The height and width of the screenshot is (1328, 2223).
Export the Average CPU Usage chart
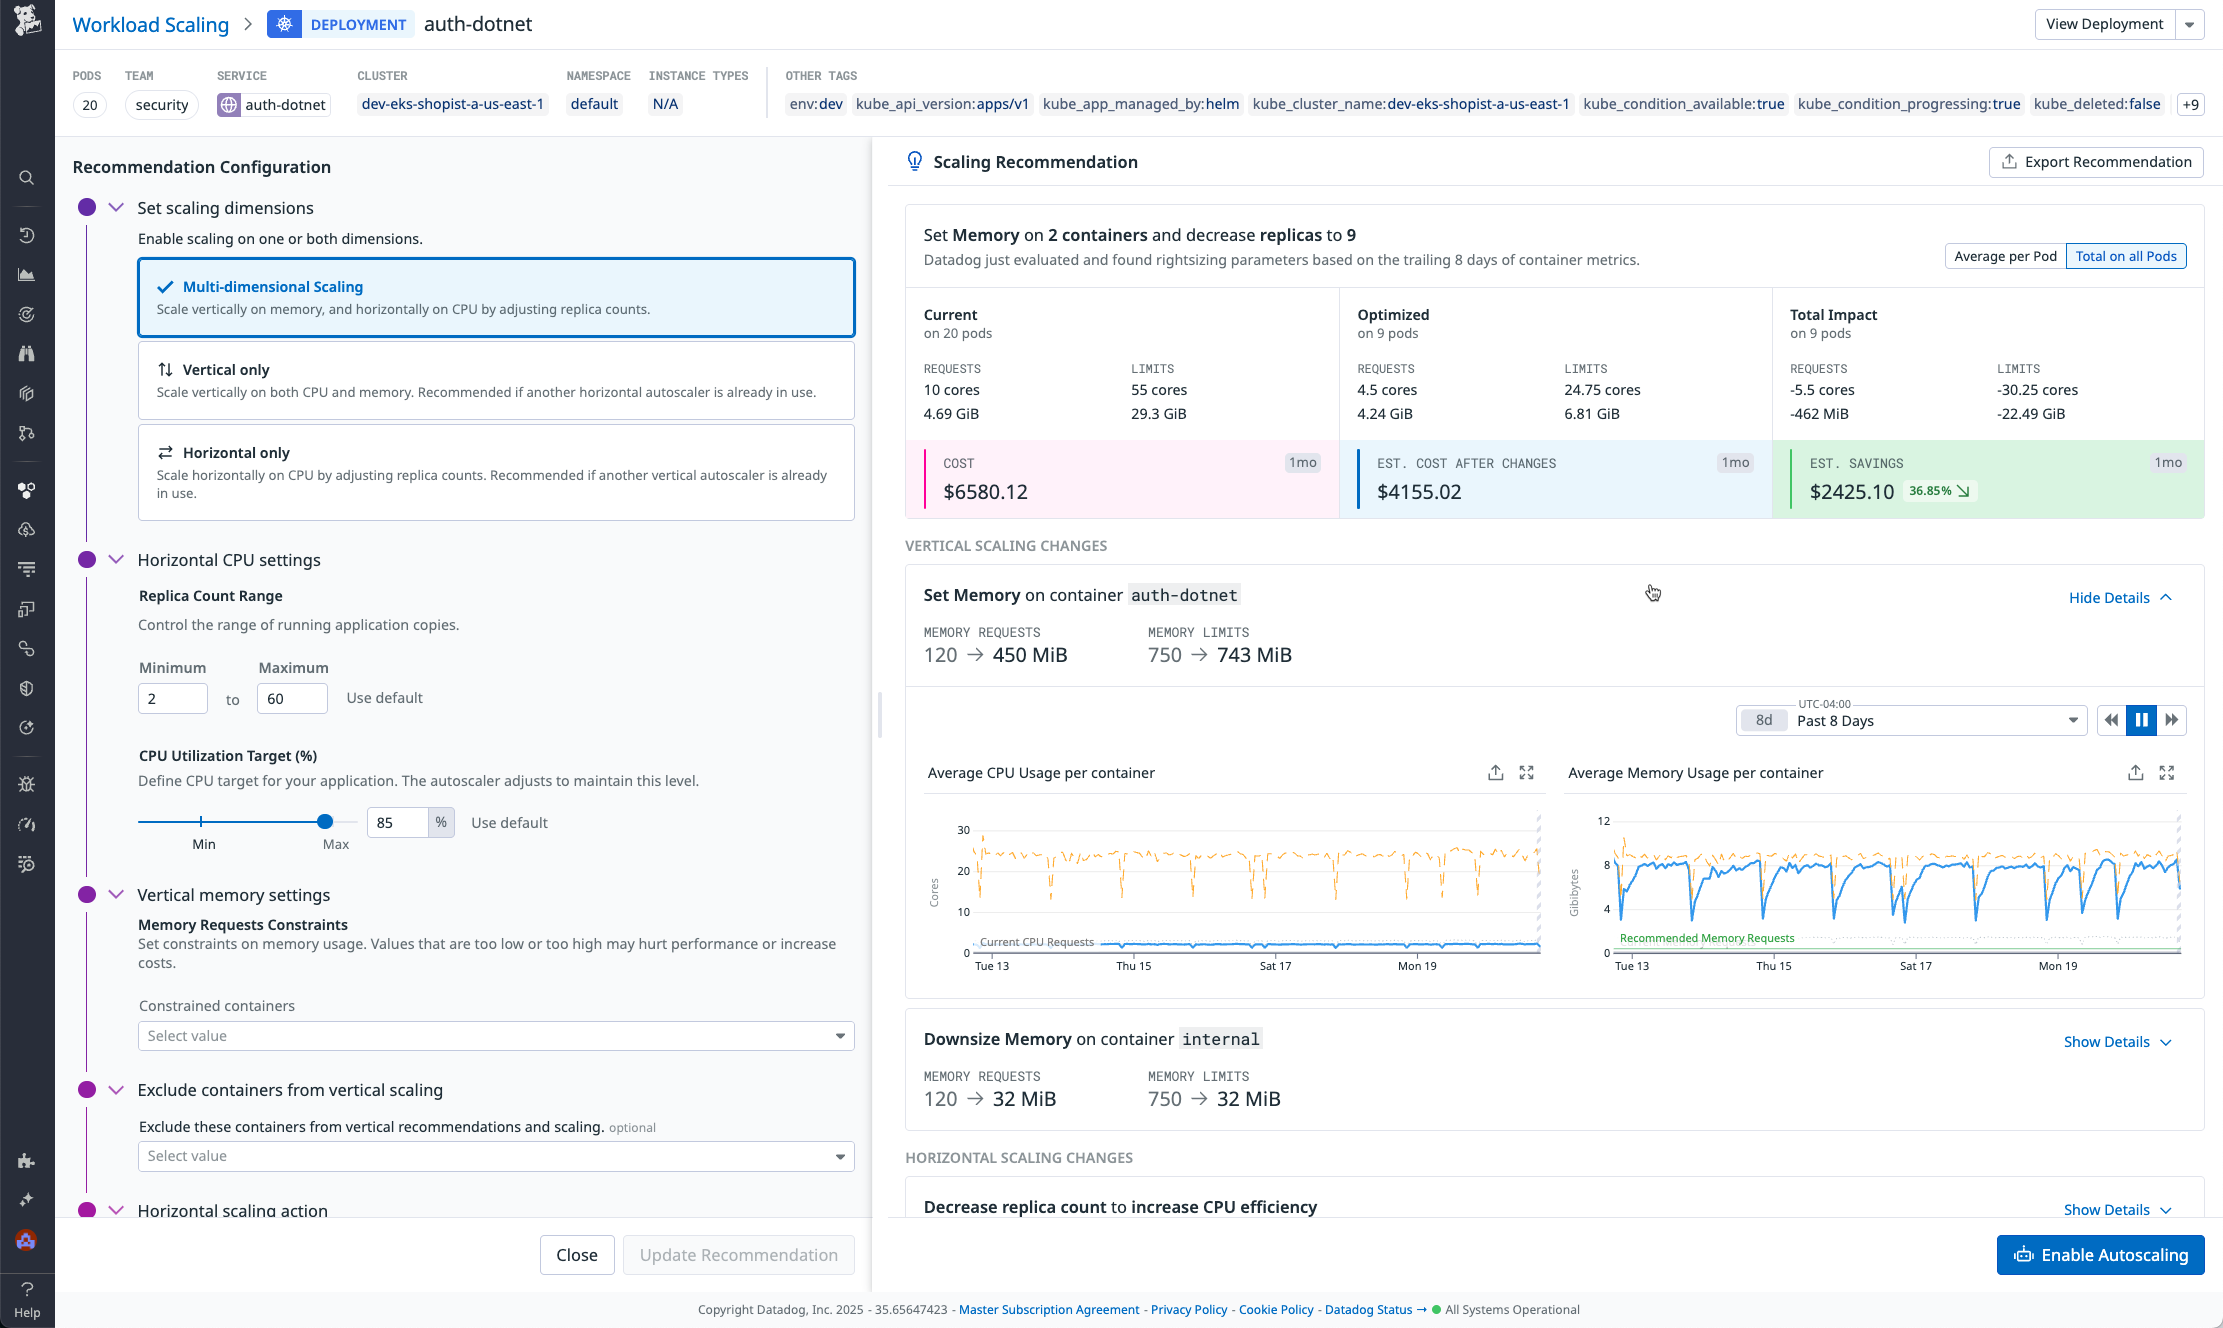pyautogui.click(x=1495, y=772)
